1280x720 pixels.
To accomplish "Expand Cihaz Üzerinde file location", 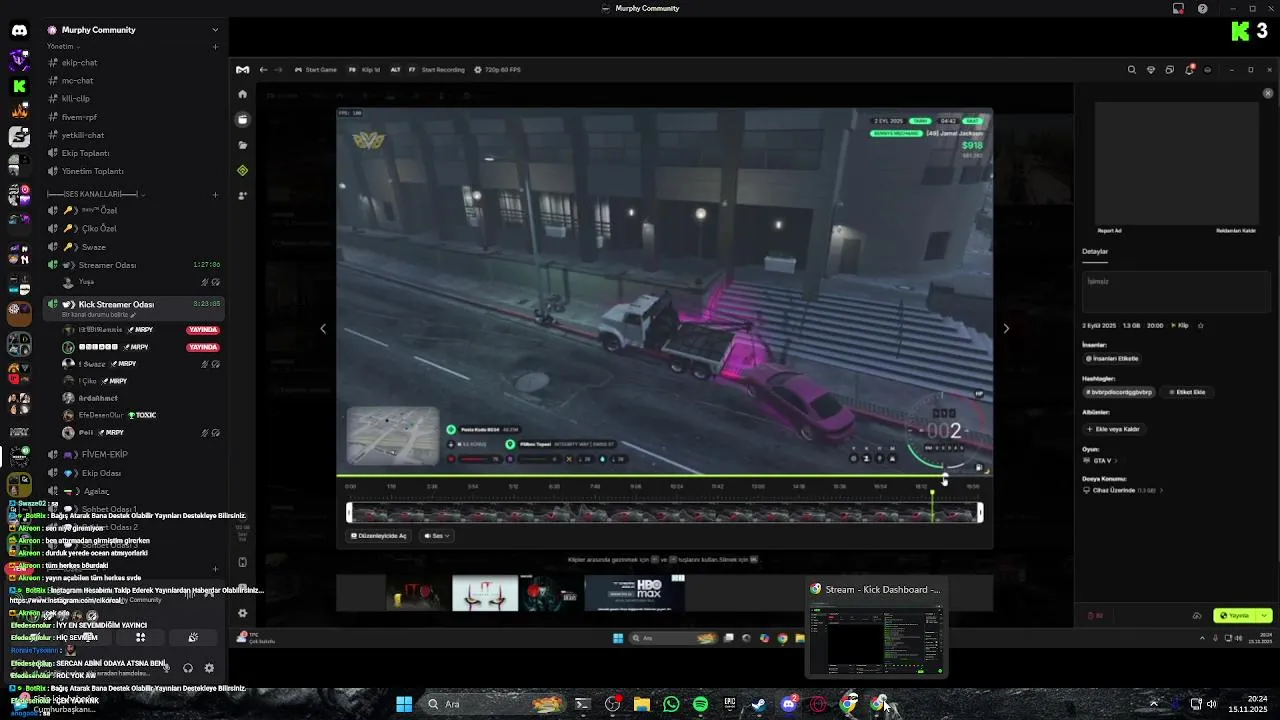I will point(1124,490).
